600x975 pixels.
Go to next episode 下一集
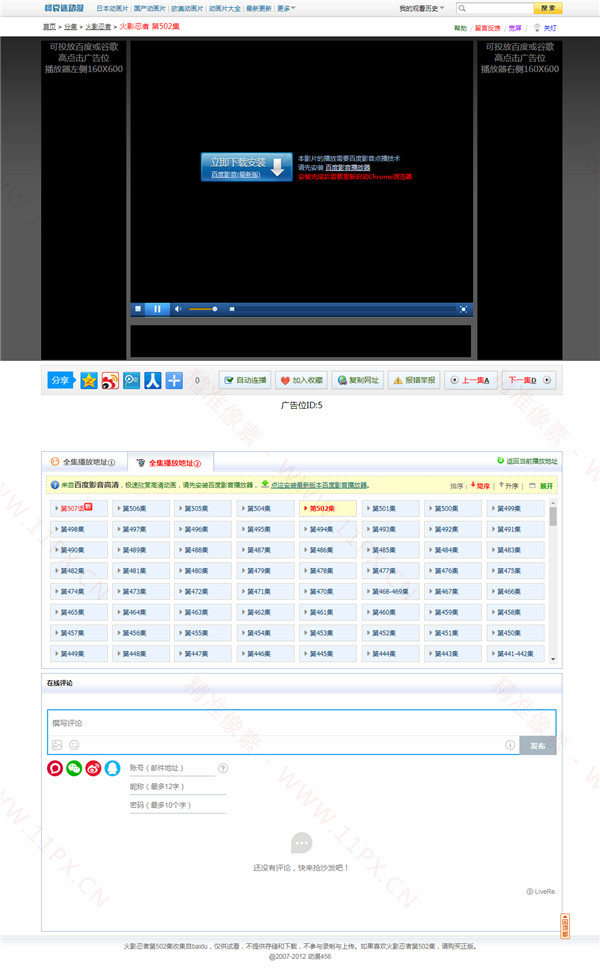(x=528, y=380)
